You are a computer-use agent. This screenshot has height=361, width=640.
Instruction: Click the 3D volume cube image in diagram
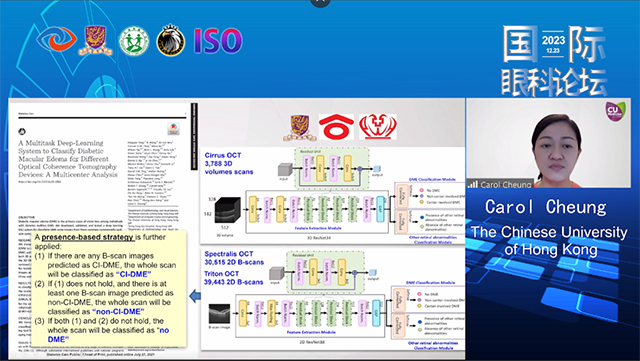(228, 210)
